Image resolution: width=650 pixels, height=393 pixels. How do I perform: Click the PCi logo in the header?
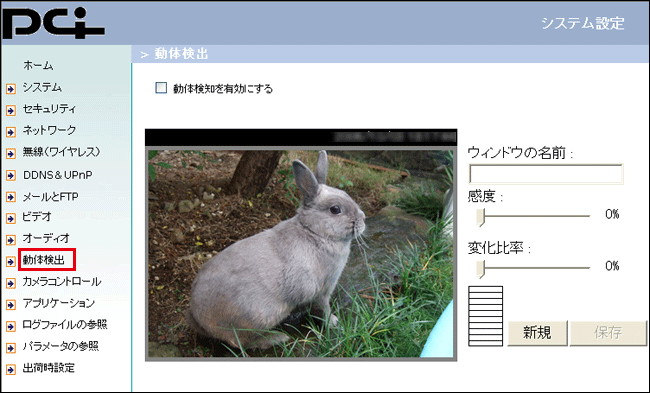tap(53, 23)
